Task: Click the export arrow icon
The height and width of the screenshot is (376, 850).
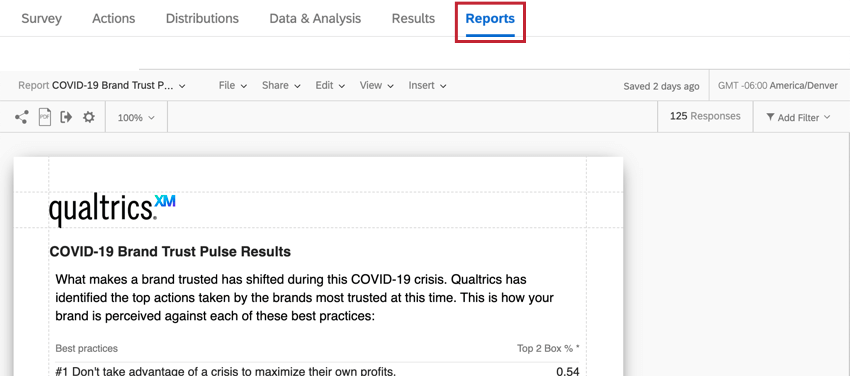Action: pos(66,117)
